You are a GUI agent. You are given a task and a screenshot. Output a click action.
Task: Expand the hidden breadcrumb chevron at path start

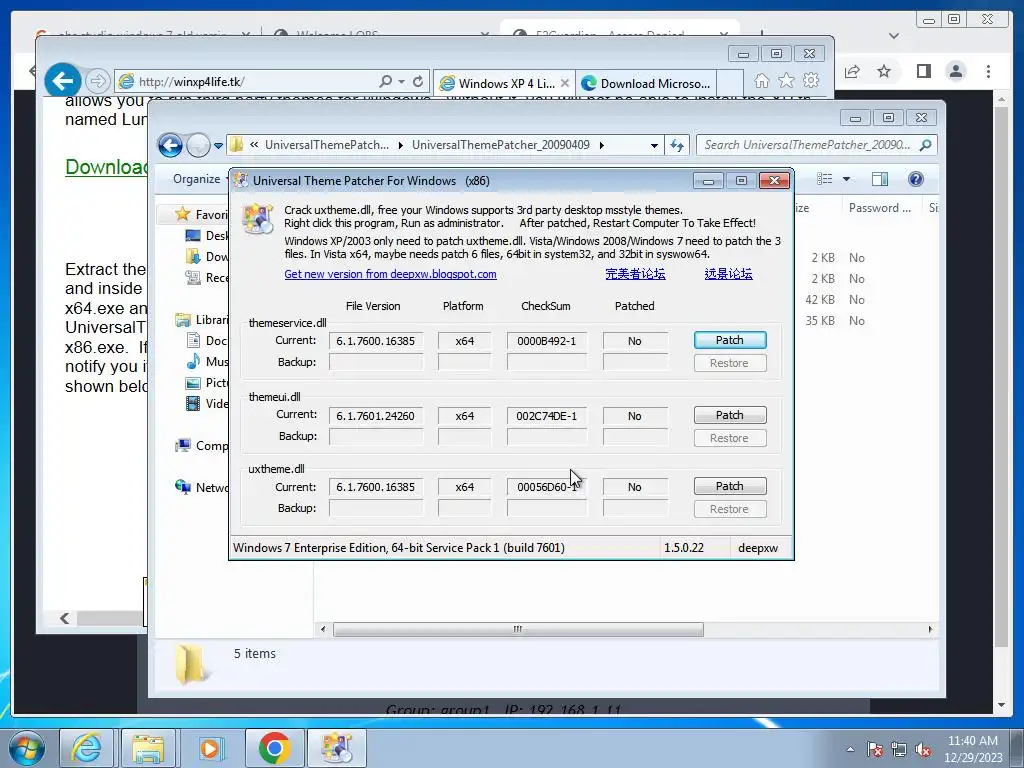(254, 145)
